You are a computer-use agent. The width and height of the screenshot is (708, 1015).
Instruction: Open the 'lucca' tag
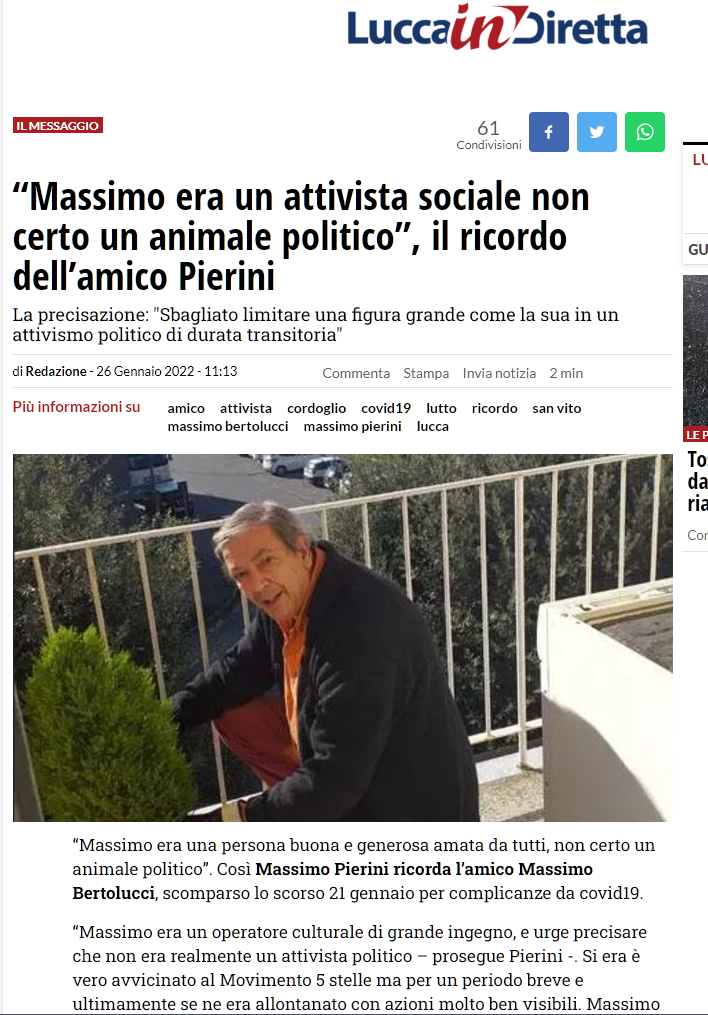point(432,427)
